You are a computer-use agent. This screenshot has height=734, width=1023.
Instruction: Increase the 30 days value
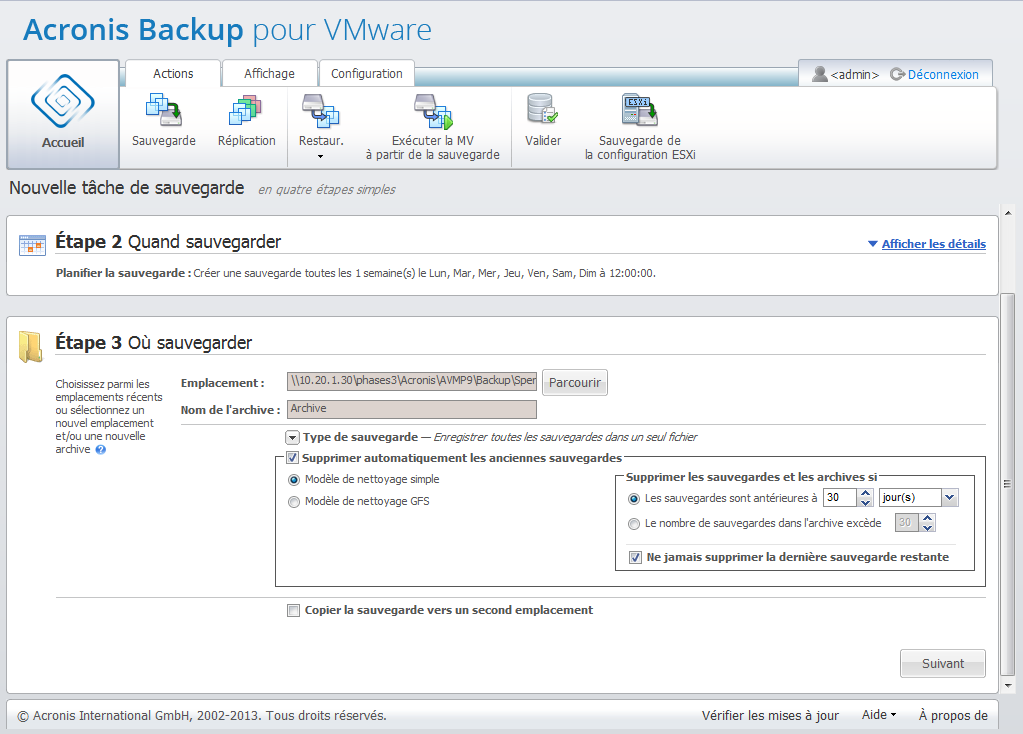866,493
